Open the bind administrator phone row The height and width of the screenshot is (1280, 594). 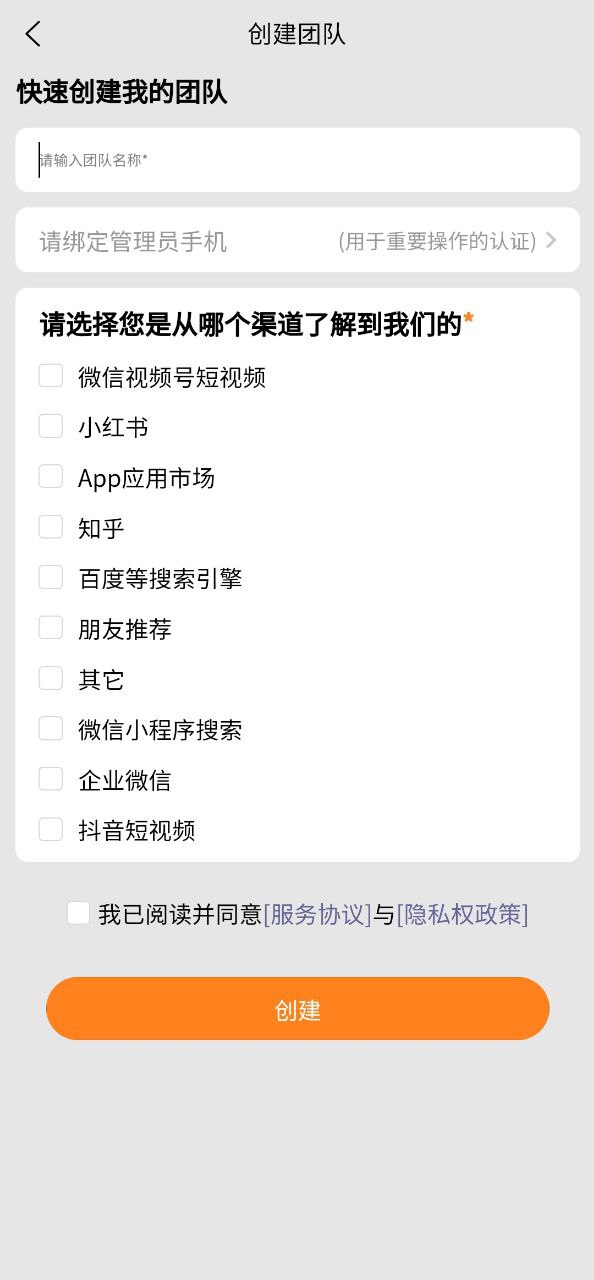tap(297, 240)
